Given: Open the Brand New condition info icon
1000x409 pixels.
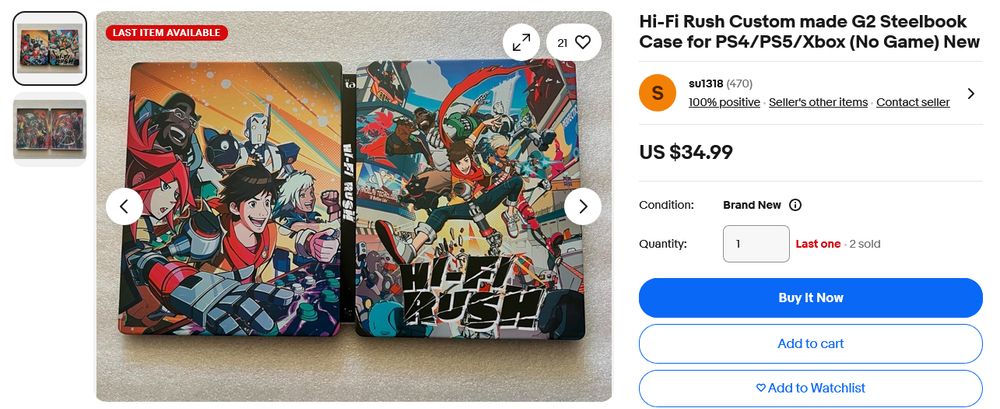Looking at the screenshot, I should pyautogui.click(x=795, y=205).
